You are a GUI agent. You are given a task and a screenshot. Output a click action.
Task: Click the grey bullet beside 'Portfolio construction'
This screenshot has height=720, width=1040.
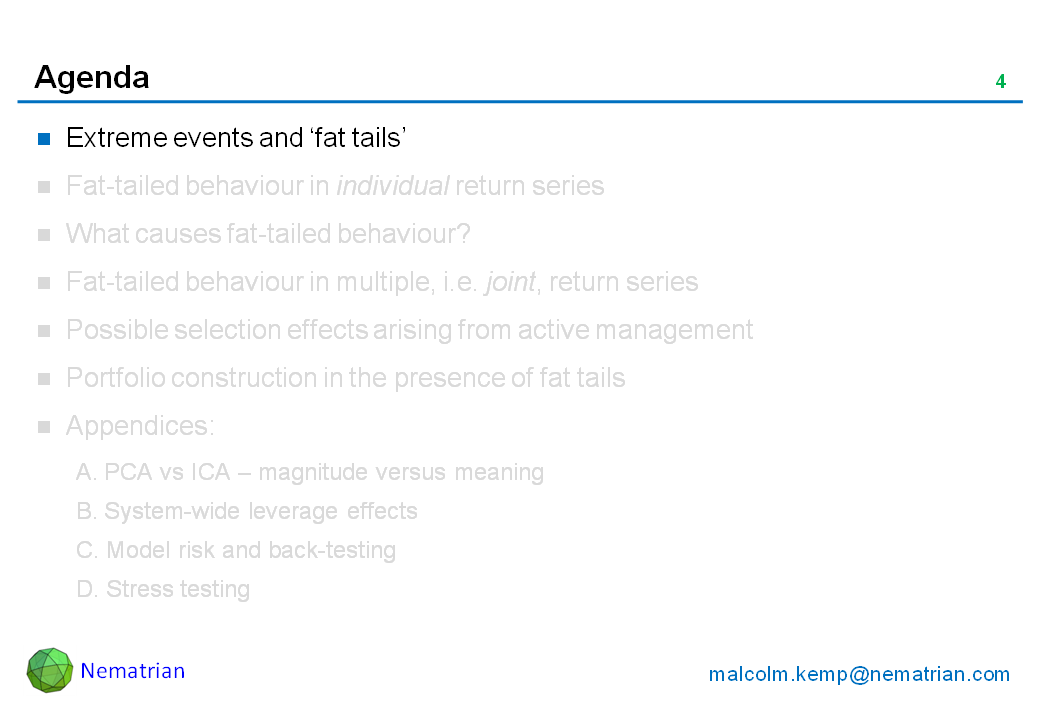click(x=44, y=379)
